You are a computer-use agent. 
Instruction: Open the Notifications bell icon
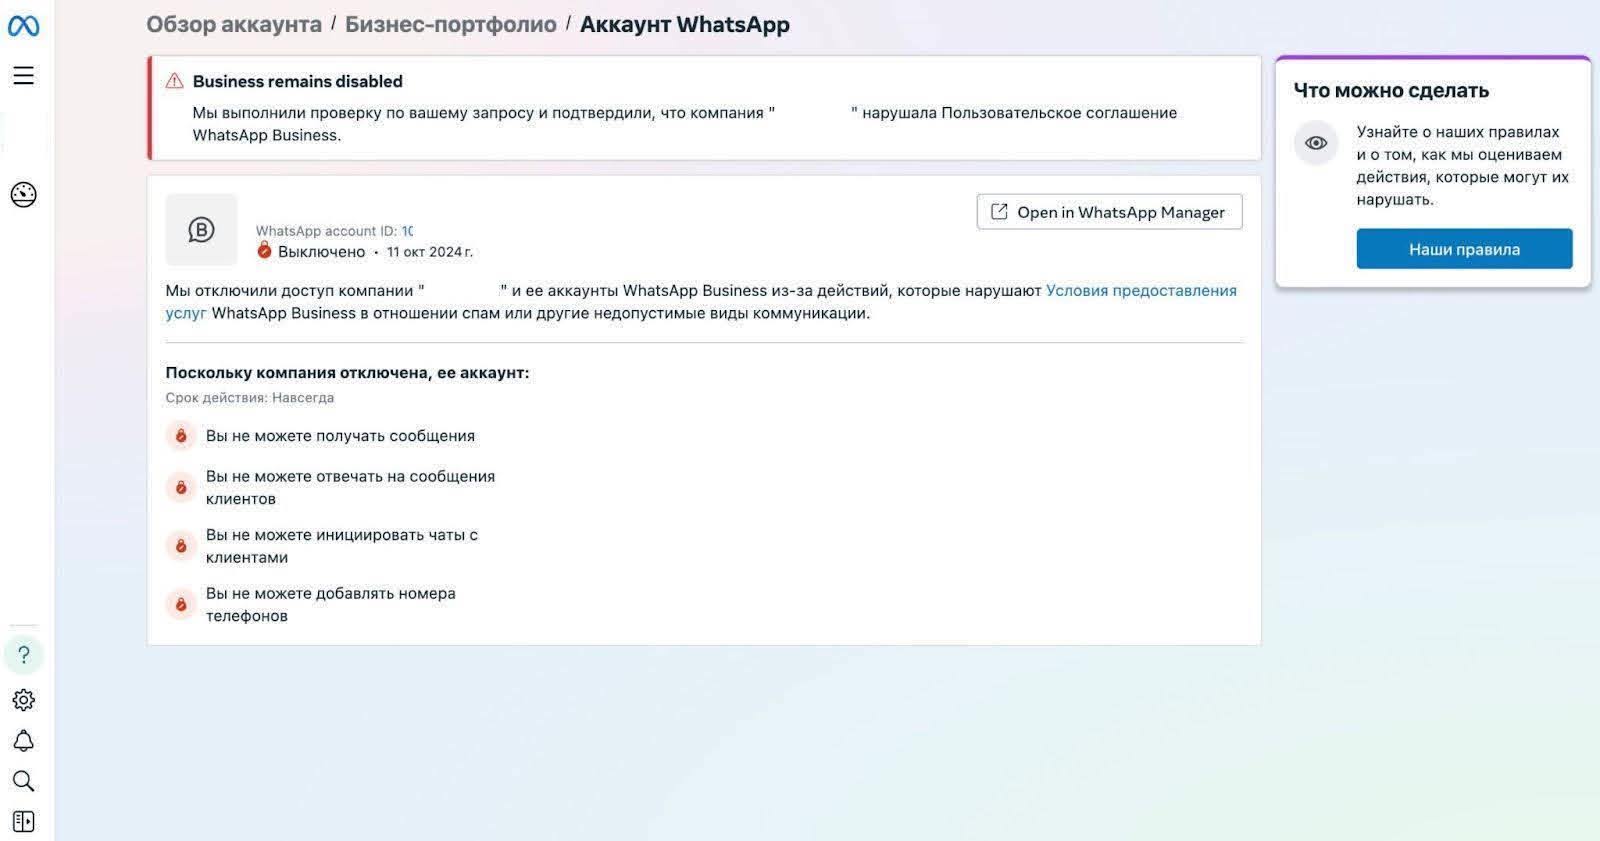pyautogui.click(x=23, y=741)
